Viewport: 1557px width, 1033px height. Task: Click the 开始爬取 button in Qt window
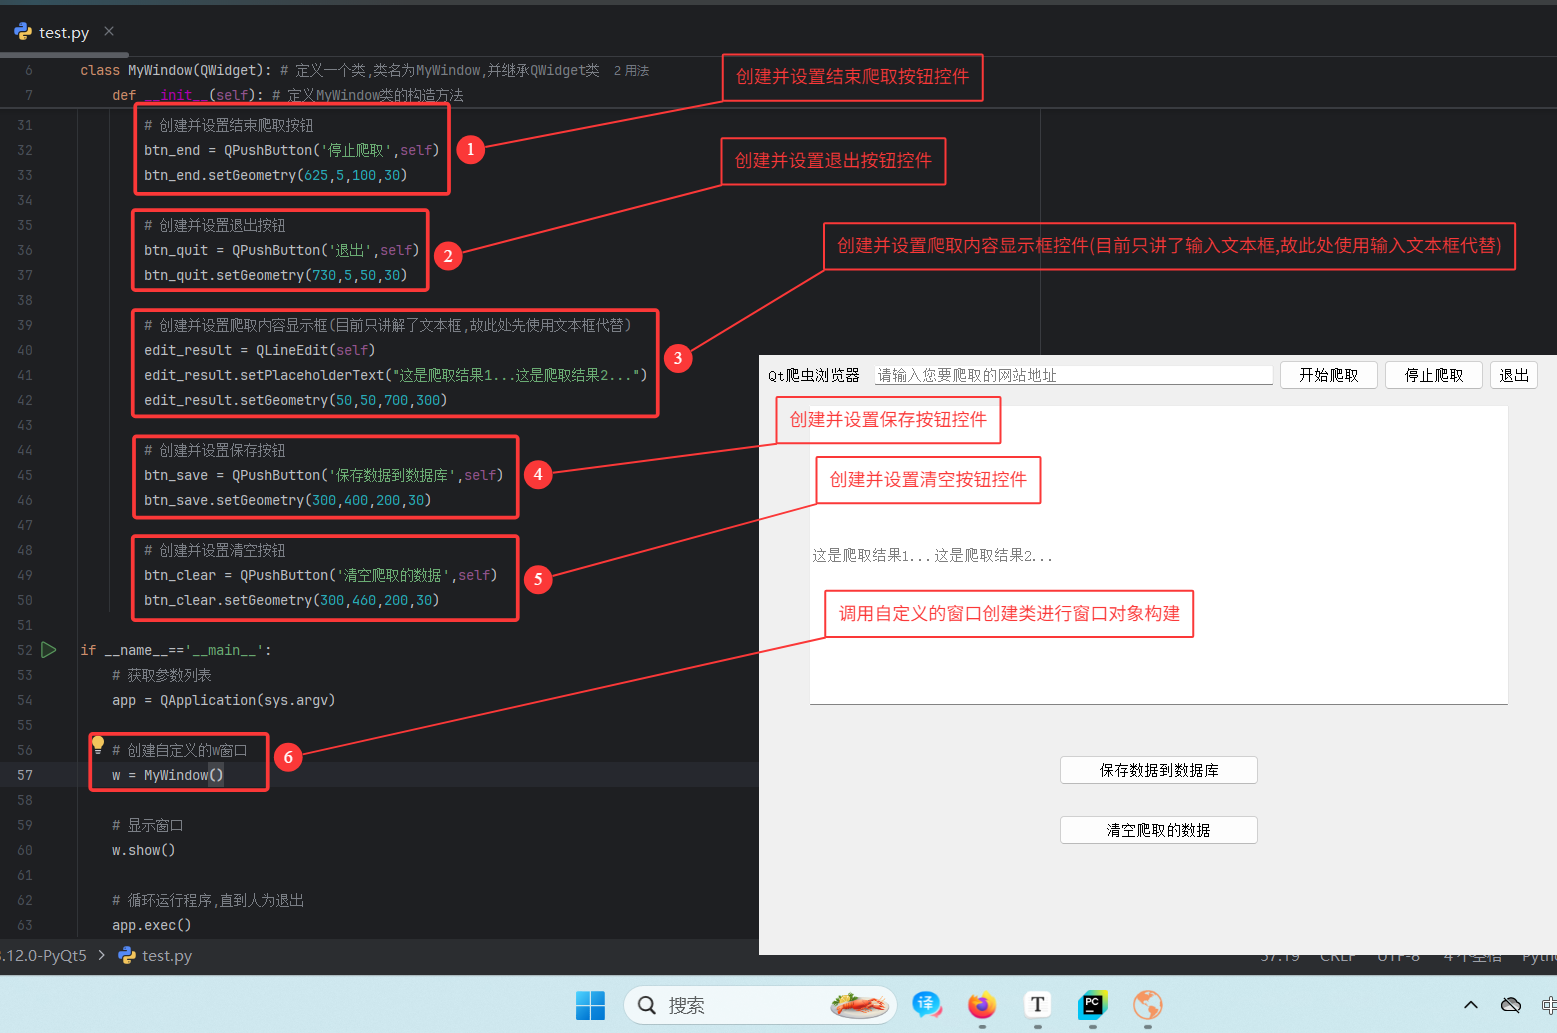click(x=1329, y=375)
